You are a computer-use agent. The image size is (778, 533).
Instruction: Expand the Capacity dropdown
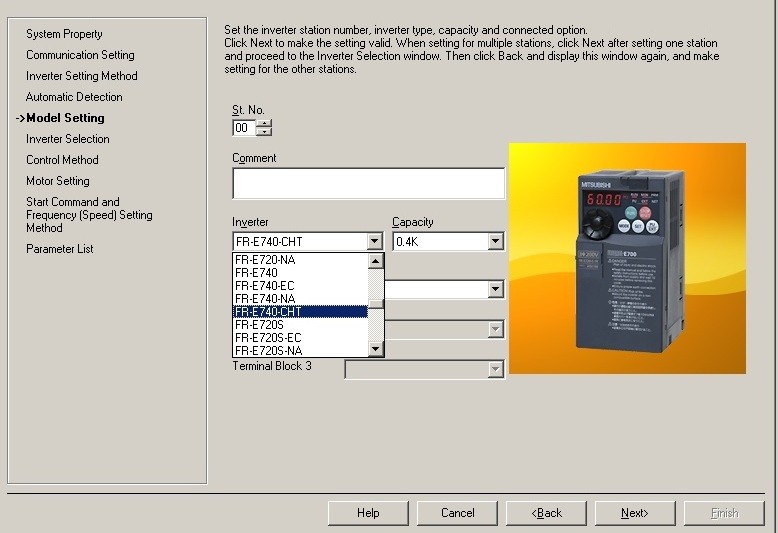pyautogui.click(x=494, y=241)
